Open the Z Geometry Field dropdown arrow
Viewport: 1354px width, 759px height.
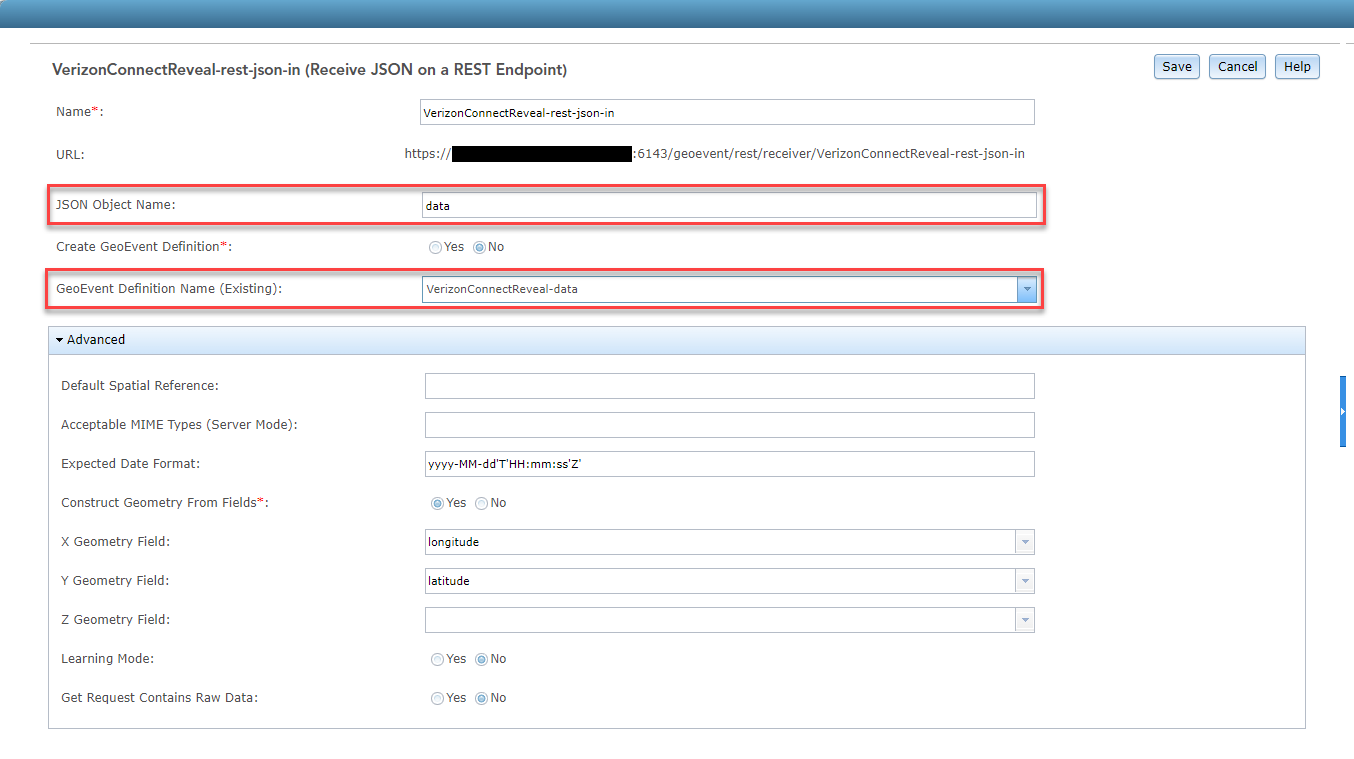(1025, 620)
